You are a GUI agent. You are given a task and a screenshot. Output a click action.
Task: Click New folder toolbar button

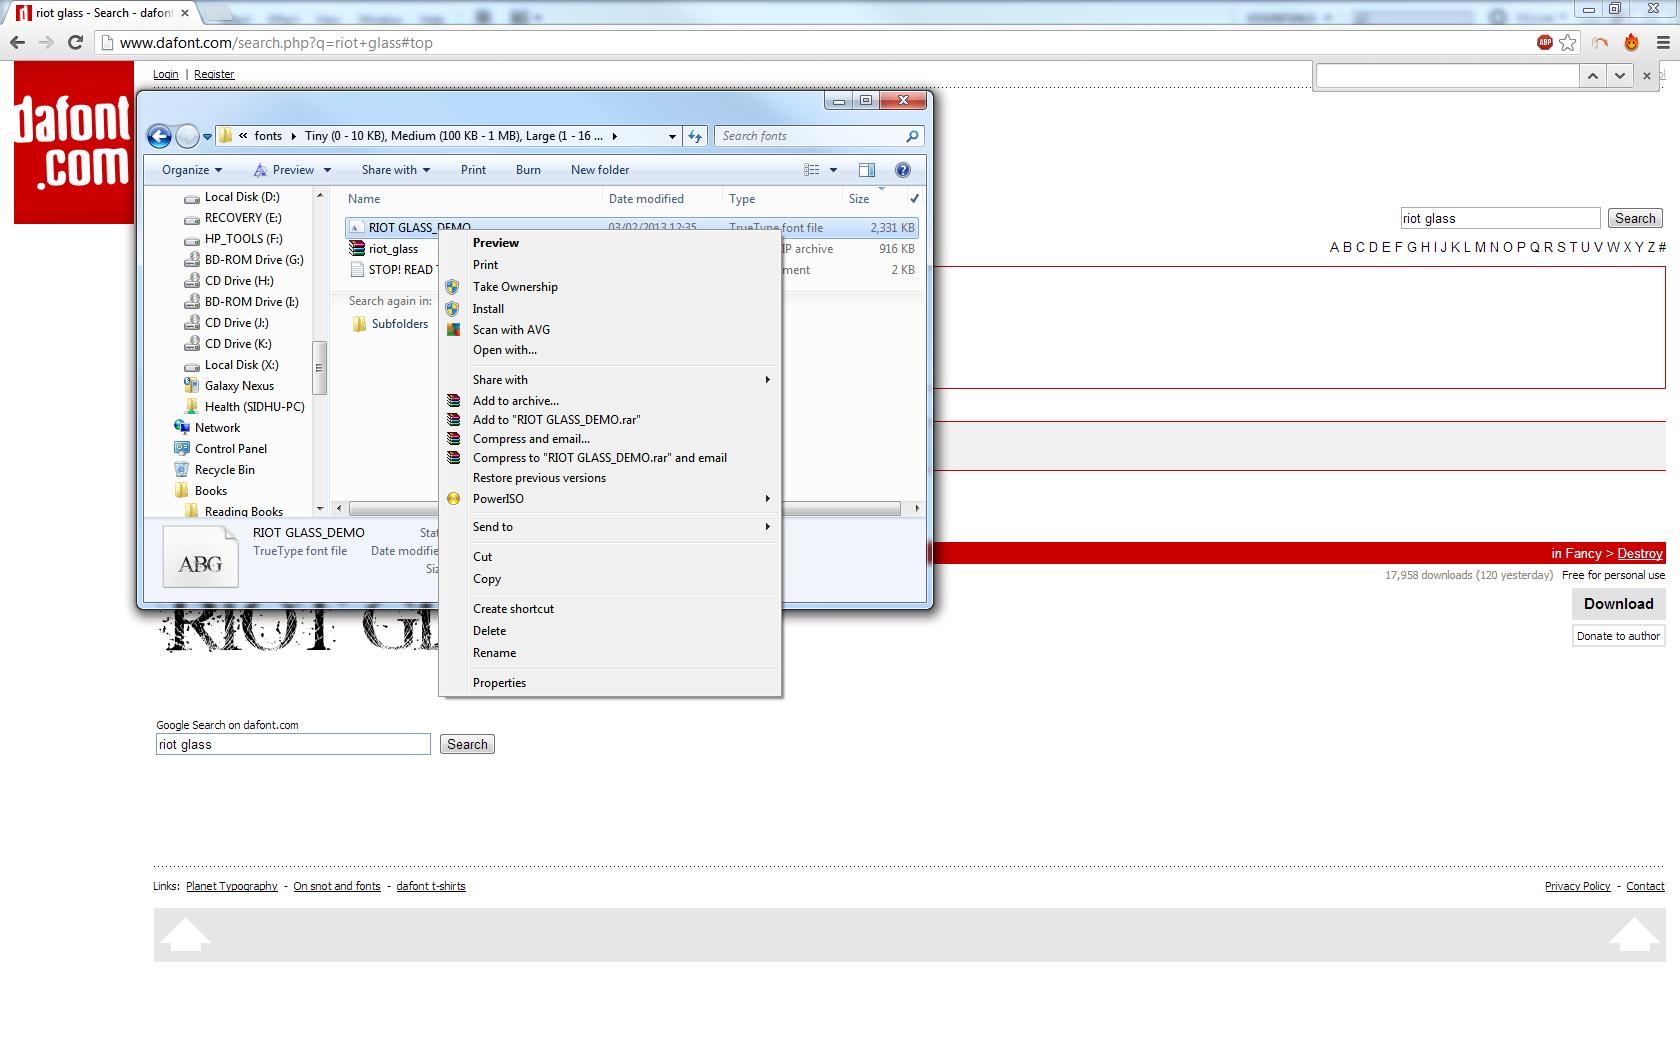600,170
